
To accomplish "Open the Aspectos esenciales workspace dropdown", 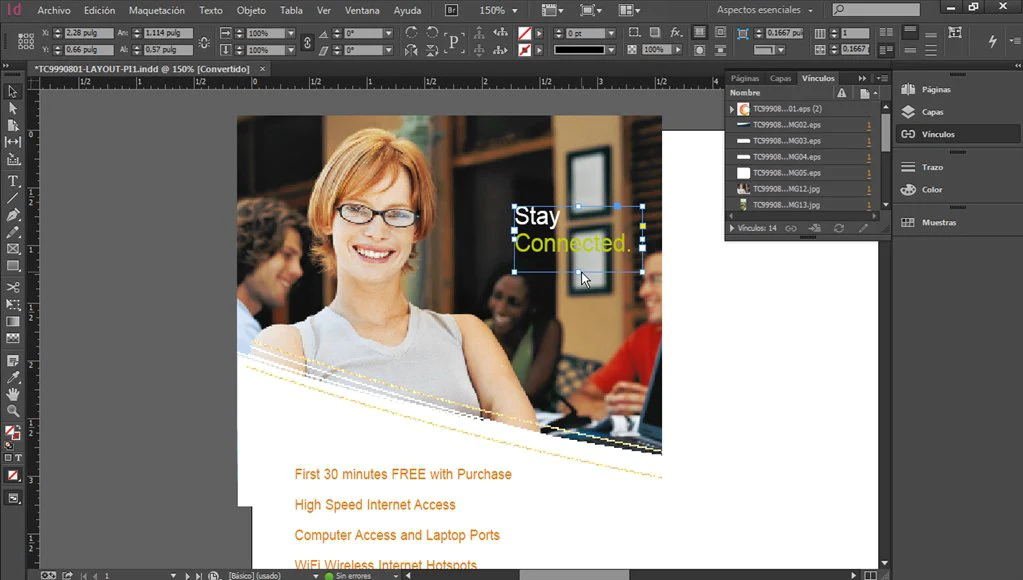I will click(x=765, y=10).
